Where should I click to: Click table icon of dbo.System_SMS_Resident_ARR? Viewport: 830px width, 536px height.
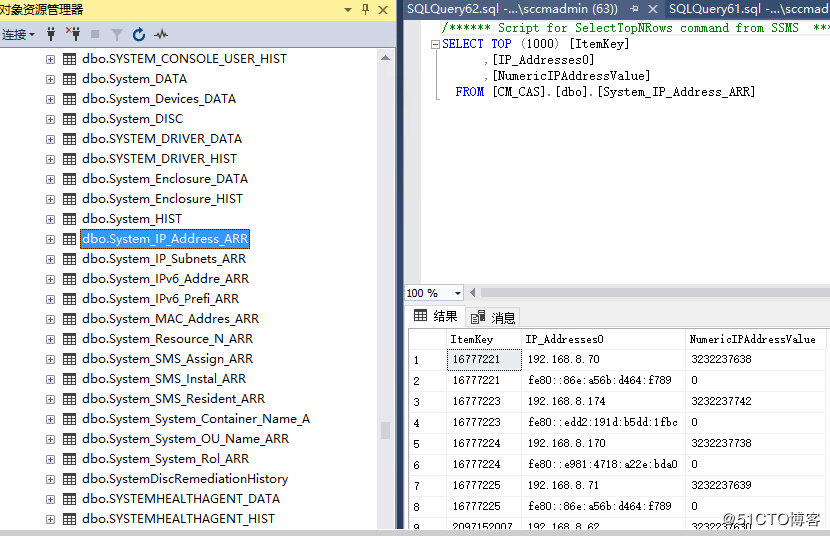point(69,399)
